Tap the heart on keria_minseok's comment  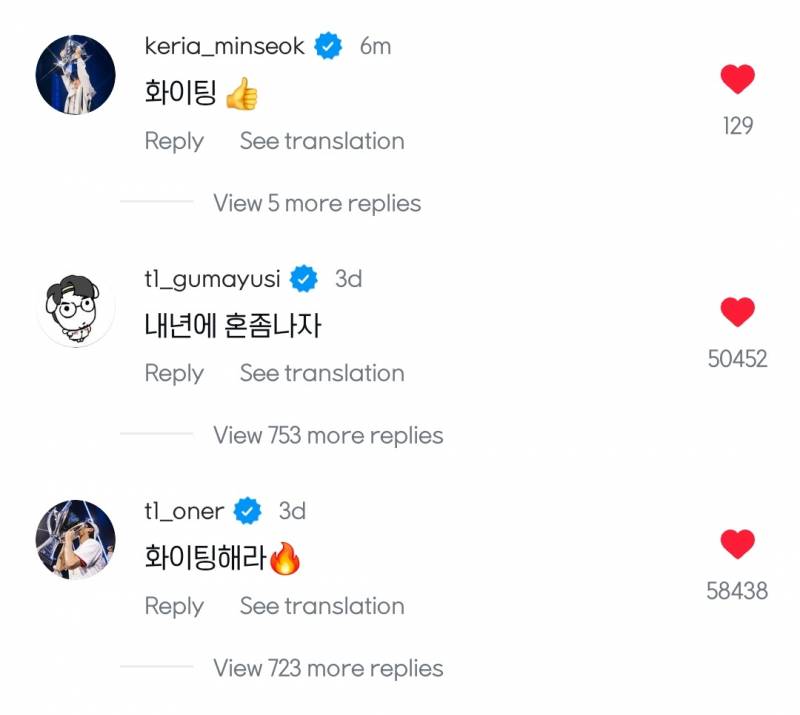tap(737, 79)
